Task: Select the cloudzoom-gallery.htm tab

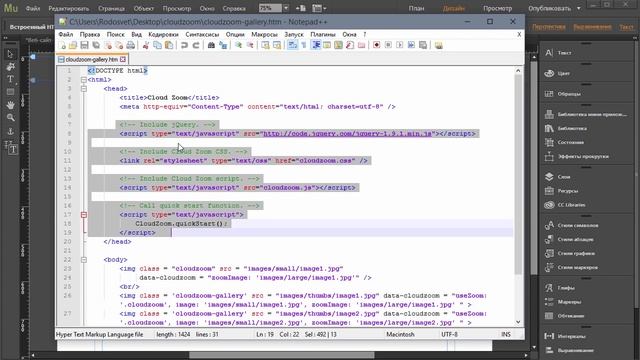Action: (91, 59)
